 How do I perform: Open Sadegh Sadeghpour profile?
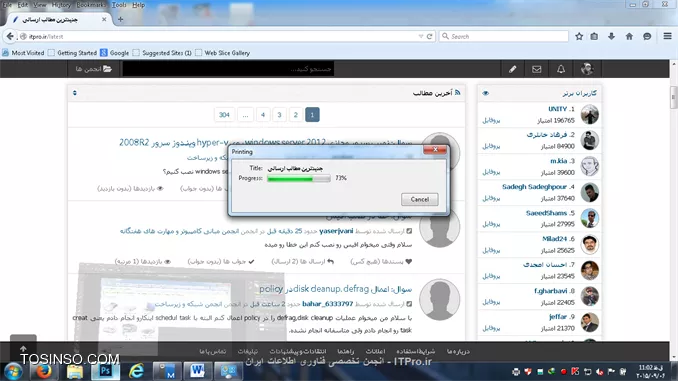coord(534,187)
